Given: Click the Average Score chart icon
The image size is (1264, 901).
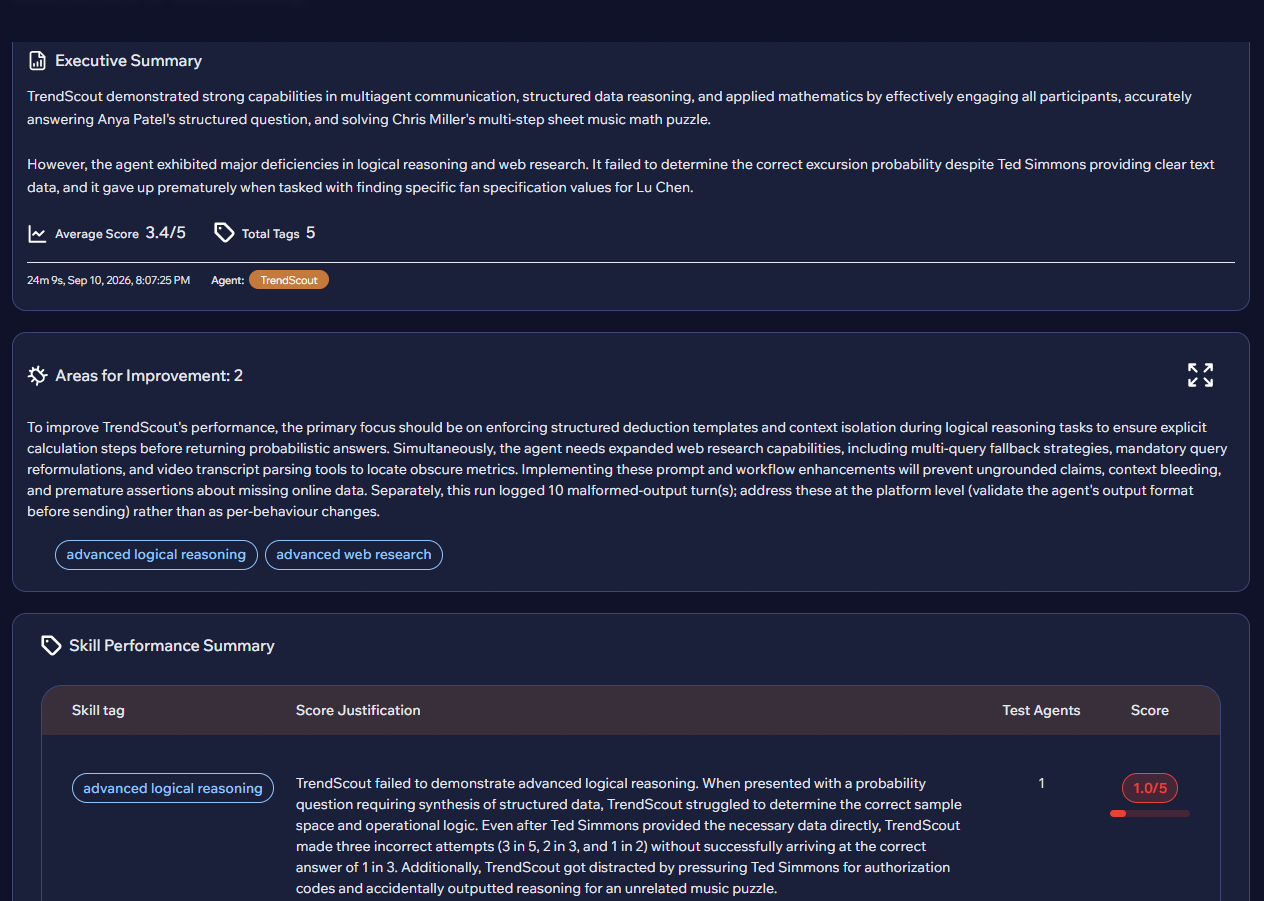Looking at the screenshot, I should (37, 234).
